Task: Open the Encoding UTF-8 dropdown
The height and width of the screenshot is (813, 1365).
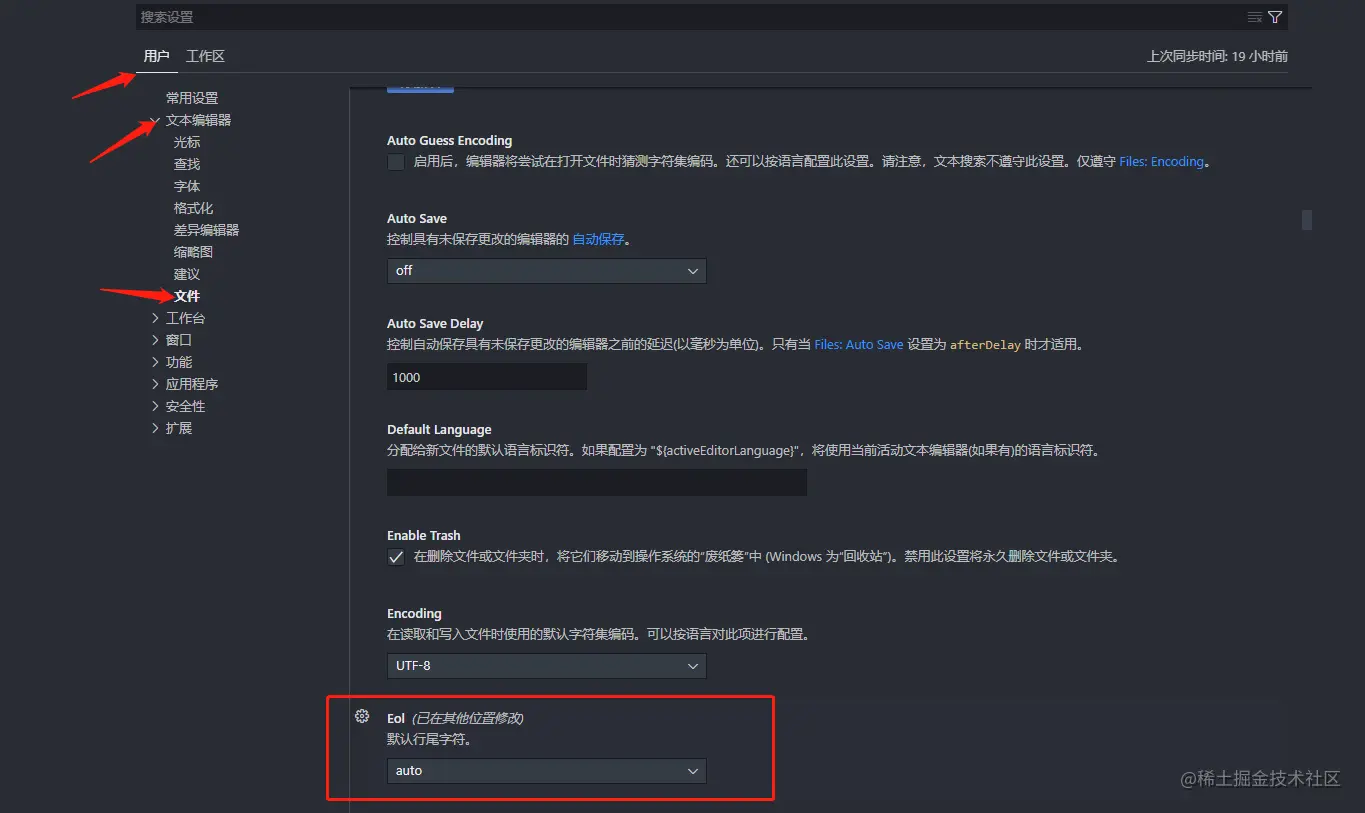Action: click(546, 666)
